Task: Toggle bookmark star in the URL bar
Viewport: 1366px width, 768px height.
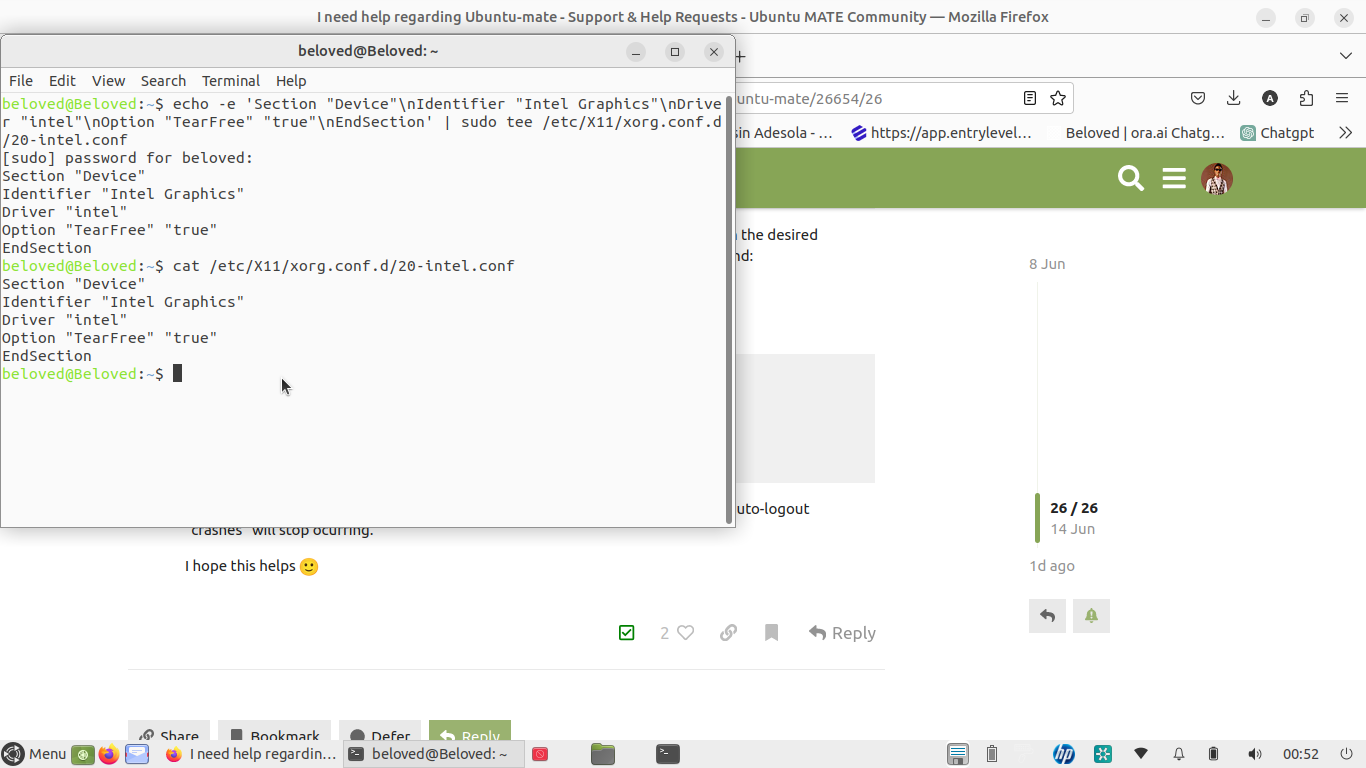Action: tap(1058, 98)
